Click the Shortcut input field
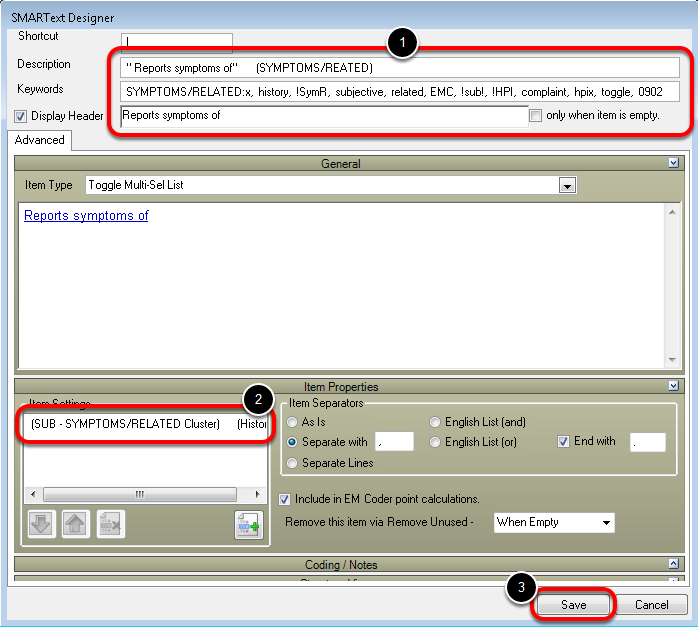The image size is (698, 627). [x=176, y=42]
